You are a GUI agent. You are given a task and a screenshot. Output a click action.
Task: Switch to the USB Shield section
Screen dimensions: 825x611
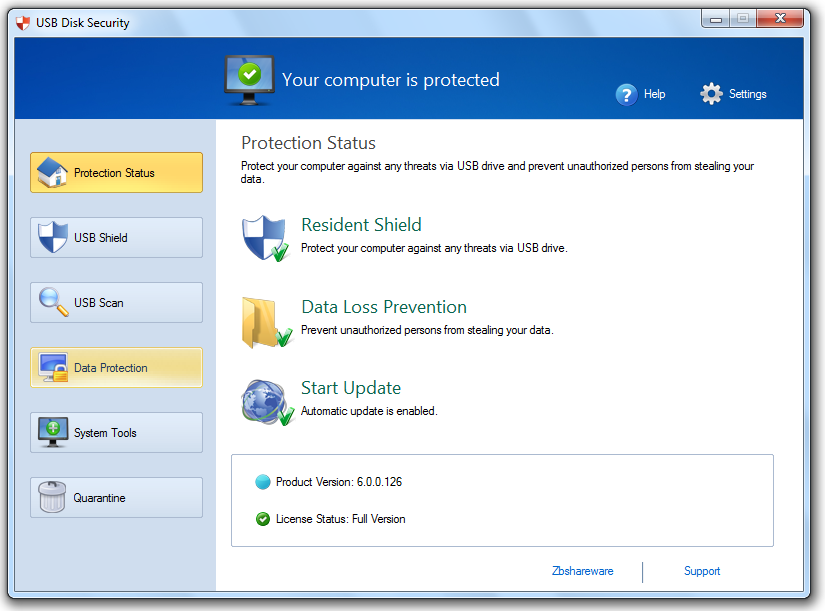pyautogui.click(x=116, y=237)
